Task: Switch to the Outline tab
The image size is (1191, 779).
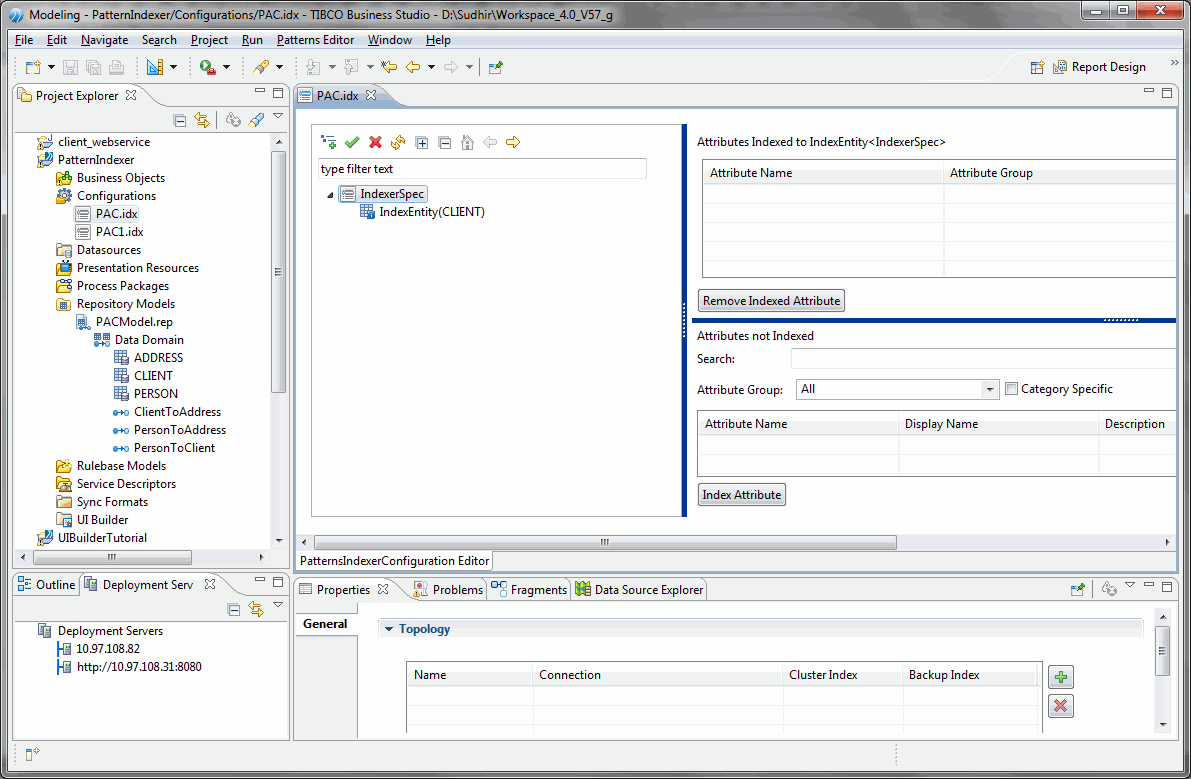Action: click(47, 585)
